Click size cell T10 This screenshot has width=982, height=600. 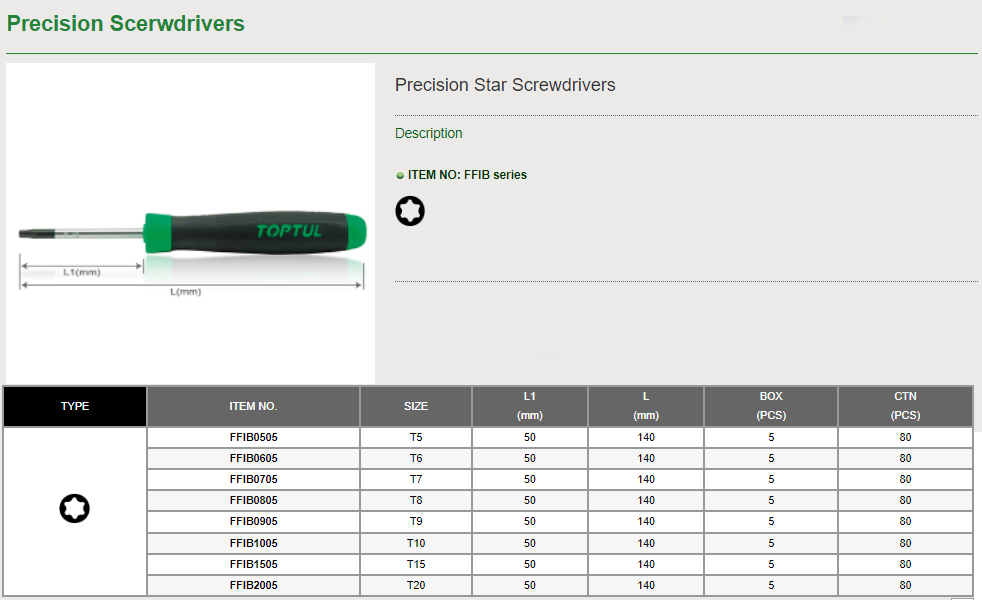(x=416, y=543)
